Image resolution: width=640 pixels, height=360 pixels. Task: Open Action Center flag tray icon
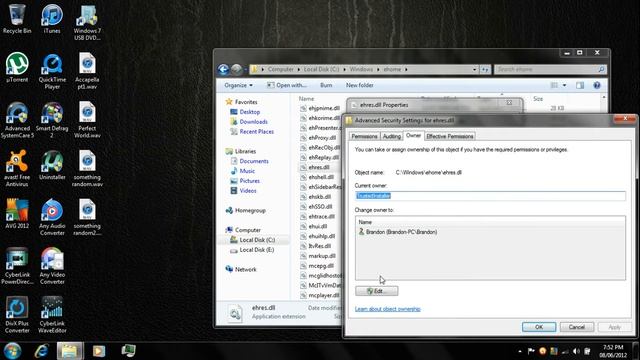click(x=531, y=351)
